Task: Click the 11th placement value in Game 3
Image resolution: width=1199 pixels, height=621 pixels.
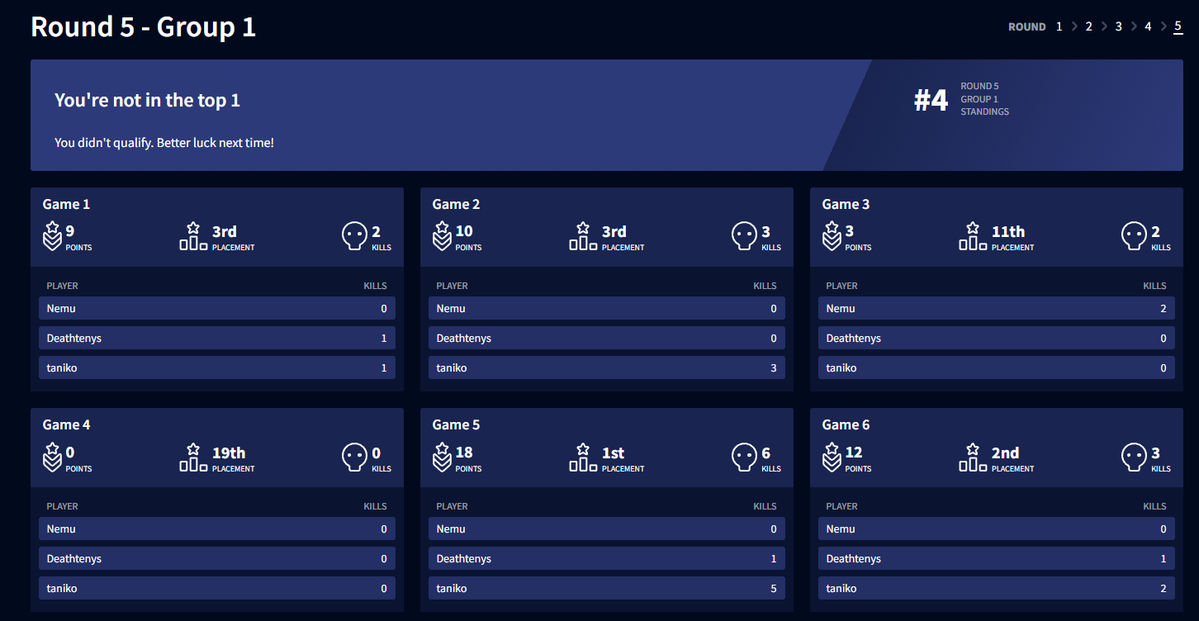Action: (x=1009, y=232)
